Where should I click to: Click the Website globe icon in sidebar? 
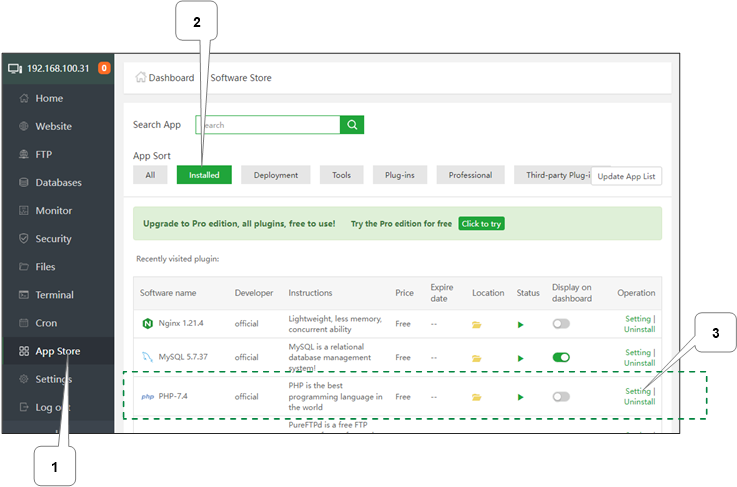tap(24, 126)
